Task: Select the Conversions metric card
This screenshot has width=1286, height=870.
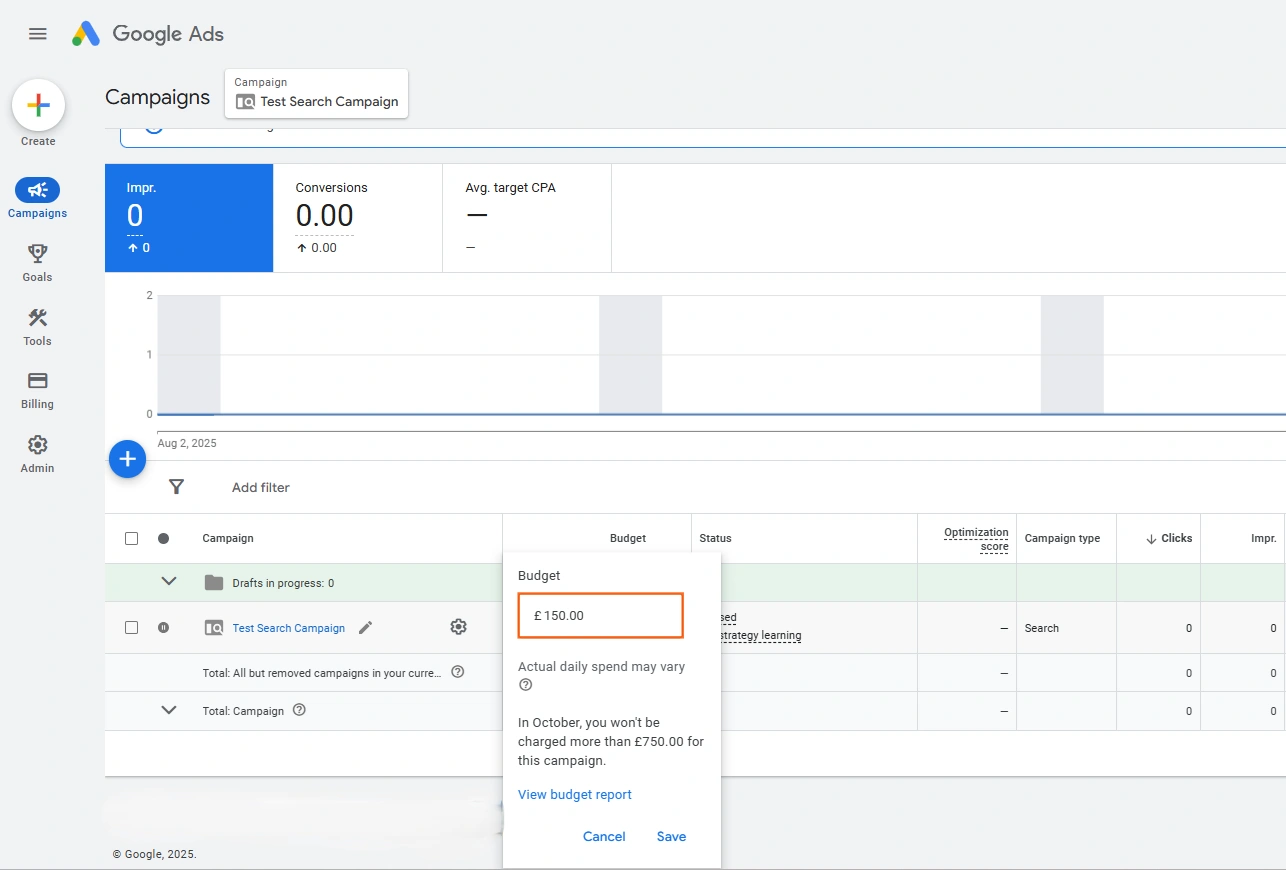Action: click(358, 218)
